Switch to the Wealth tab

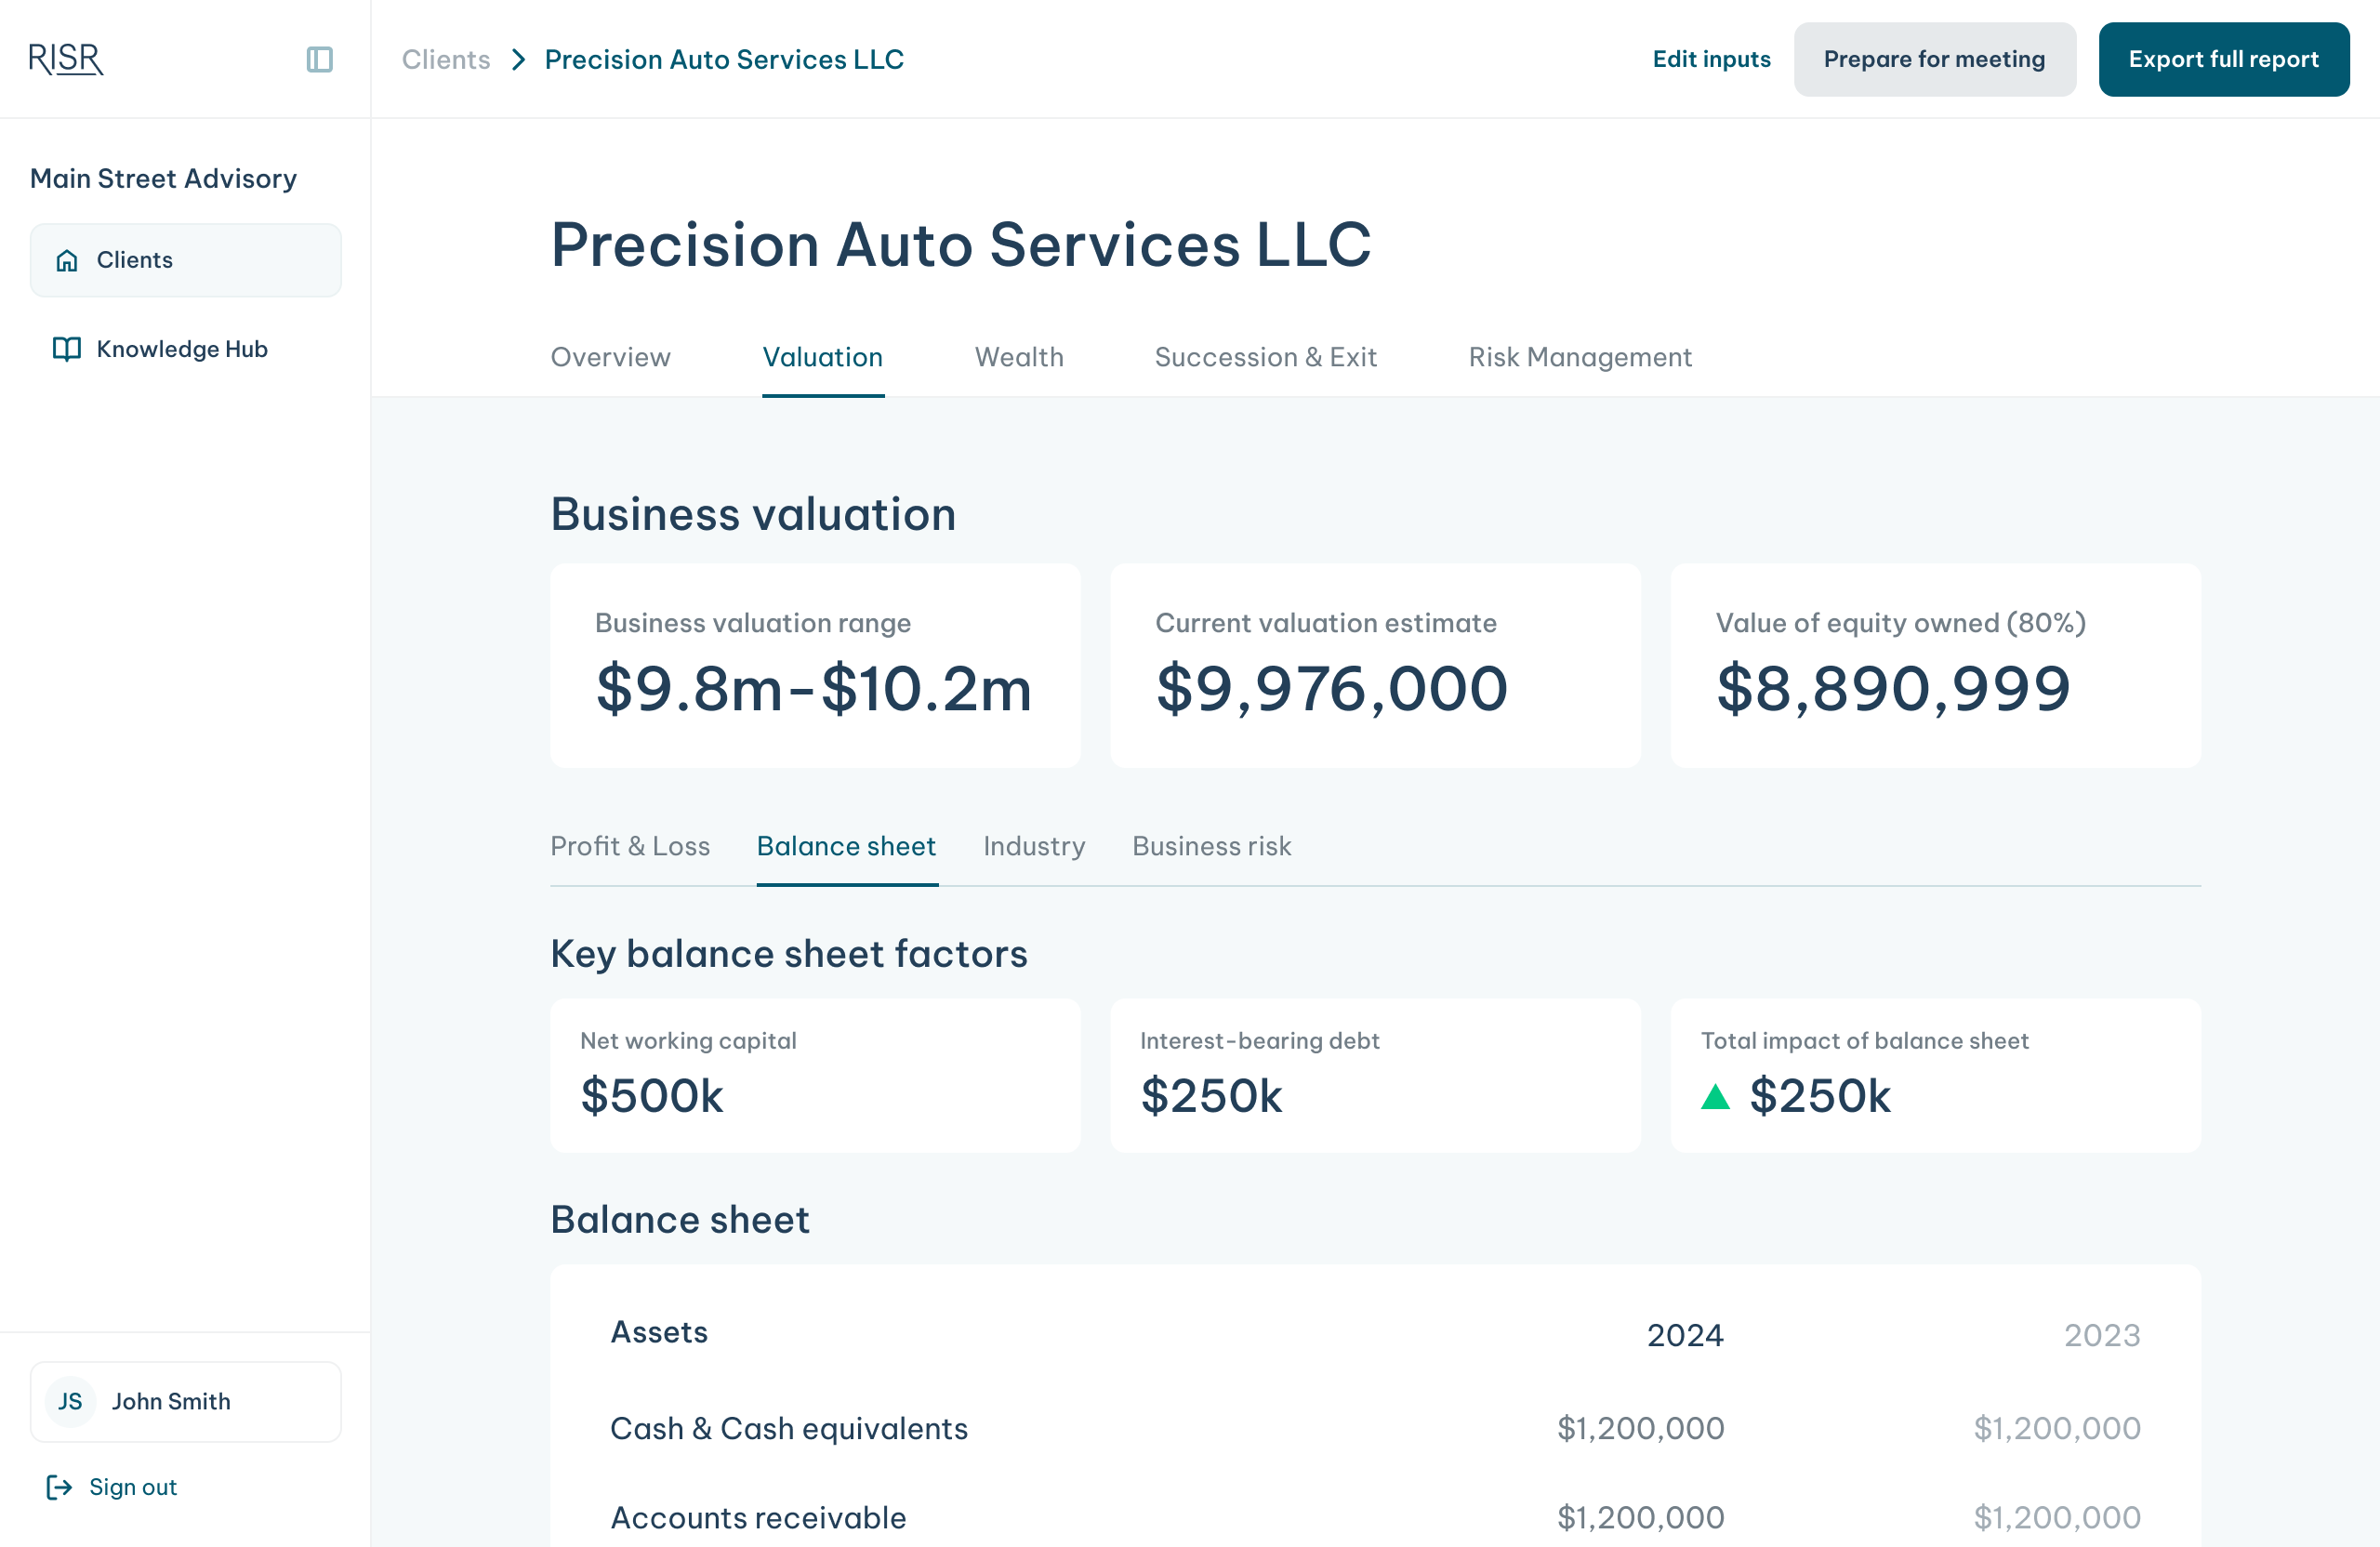(1018, 357)
